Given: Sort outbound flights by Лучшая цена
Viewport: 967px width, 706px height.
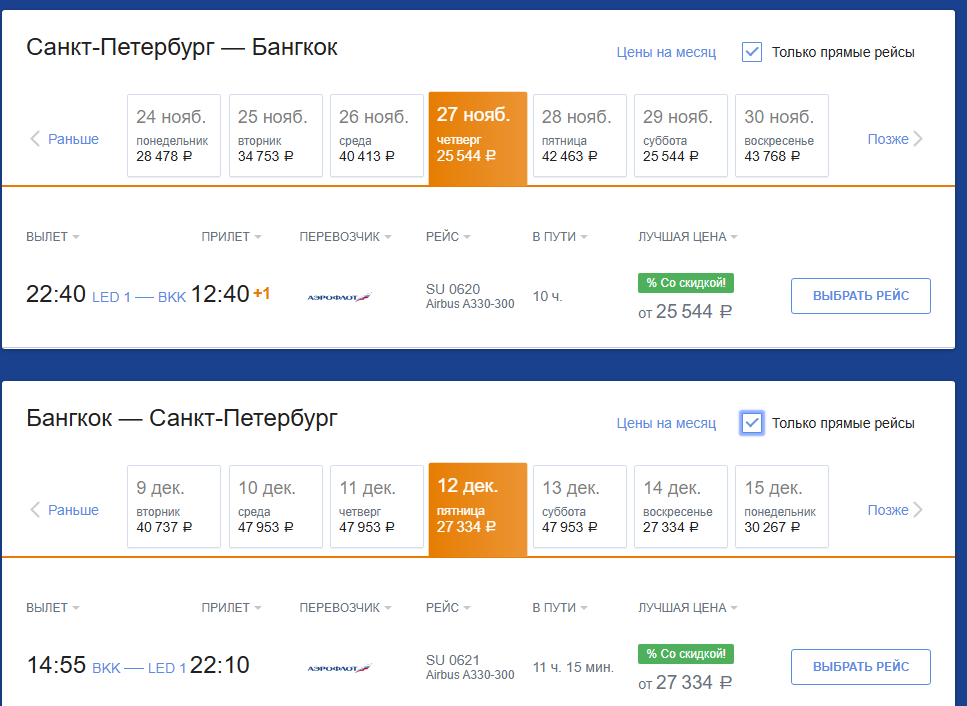Looking at the screenshot, I should pyautogui.click(x=688, y=237).
